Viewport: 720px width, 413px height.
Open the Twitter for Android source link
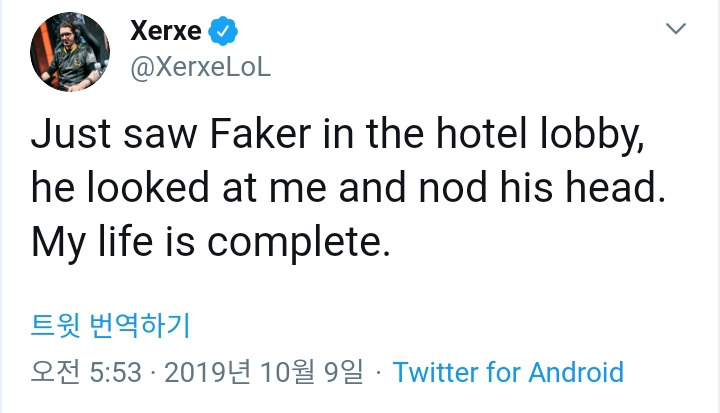coord(508,373)
